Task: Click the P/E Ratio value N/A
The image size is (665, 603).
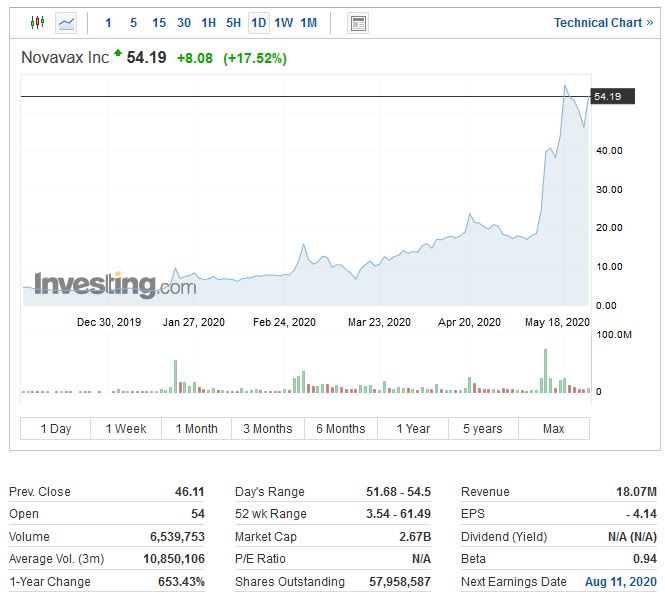Action: coord(421,558)
